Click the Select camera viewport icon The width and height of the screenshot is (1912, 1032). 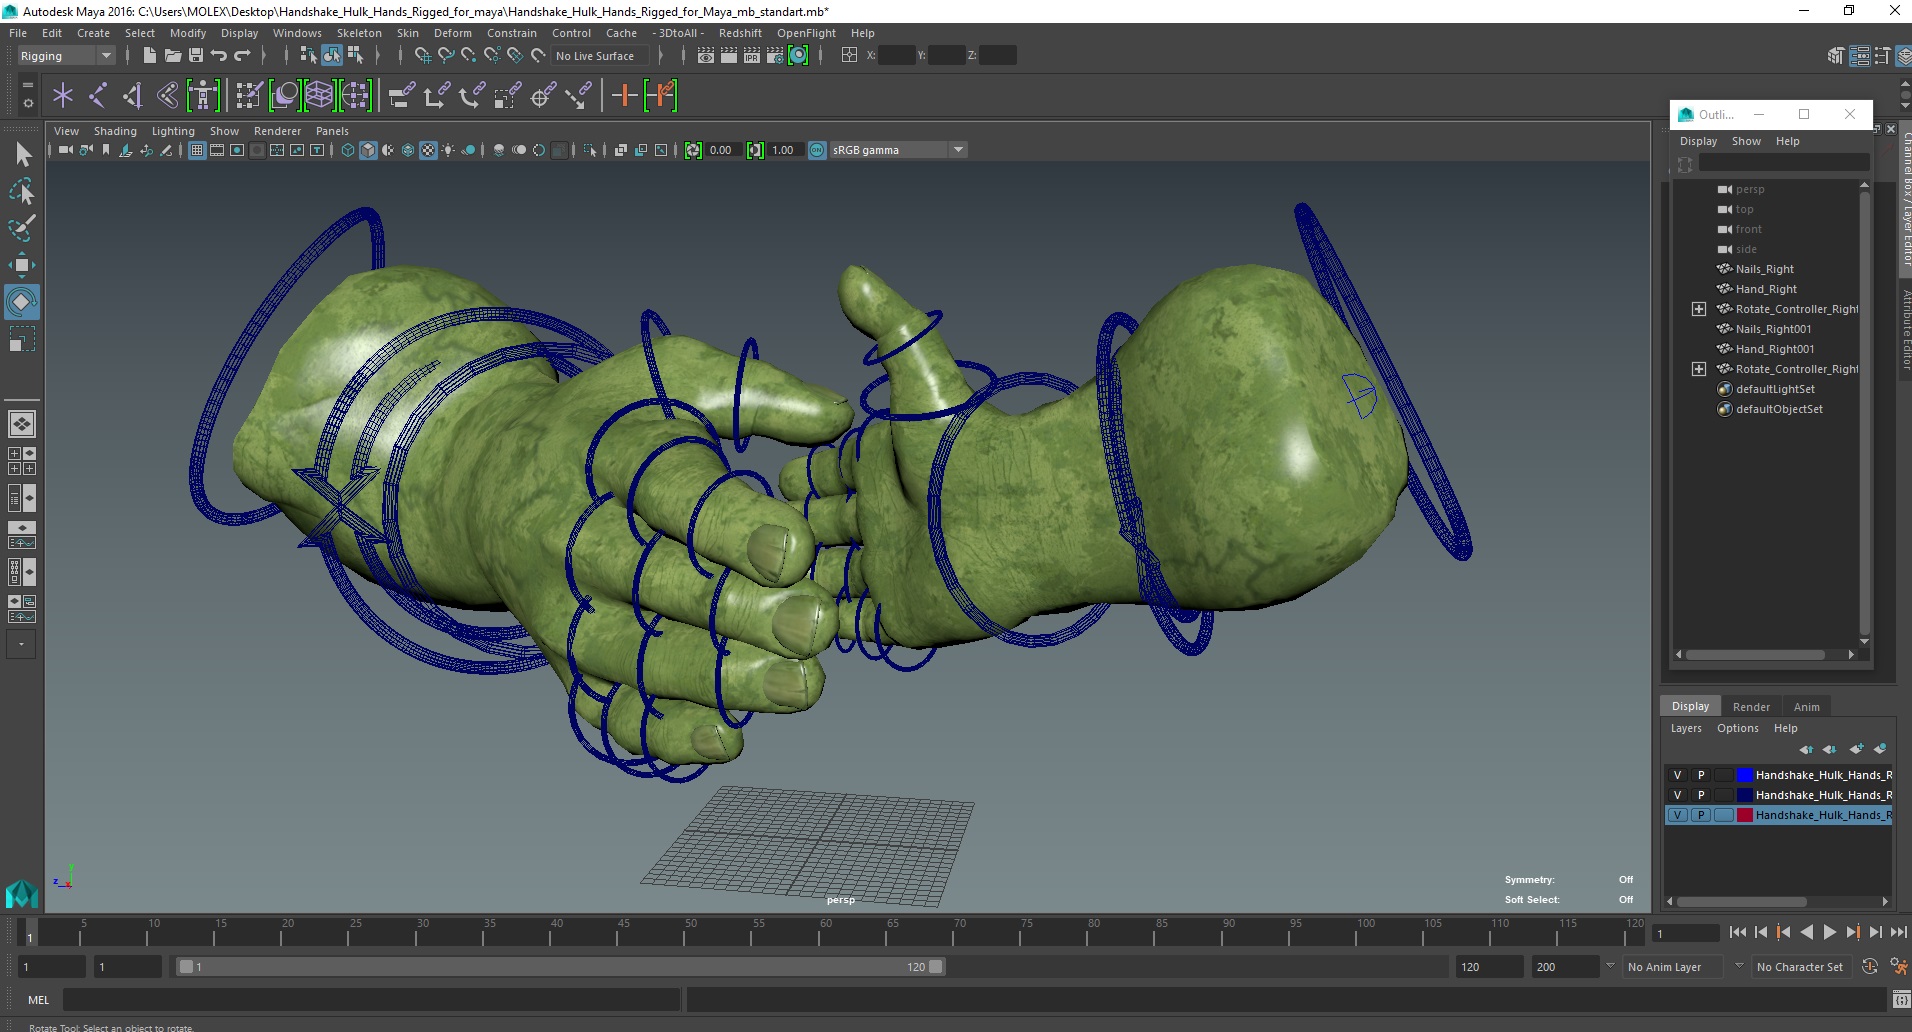pyautogui.click(x=66, y=150)
